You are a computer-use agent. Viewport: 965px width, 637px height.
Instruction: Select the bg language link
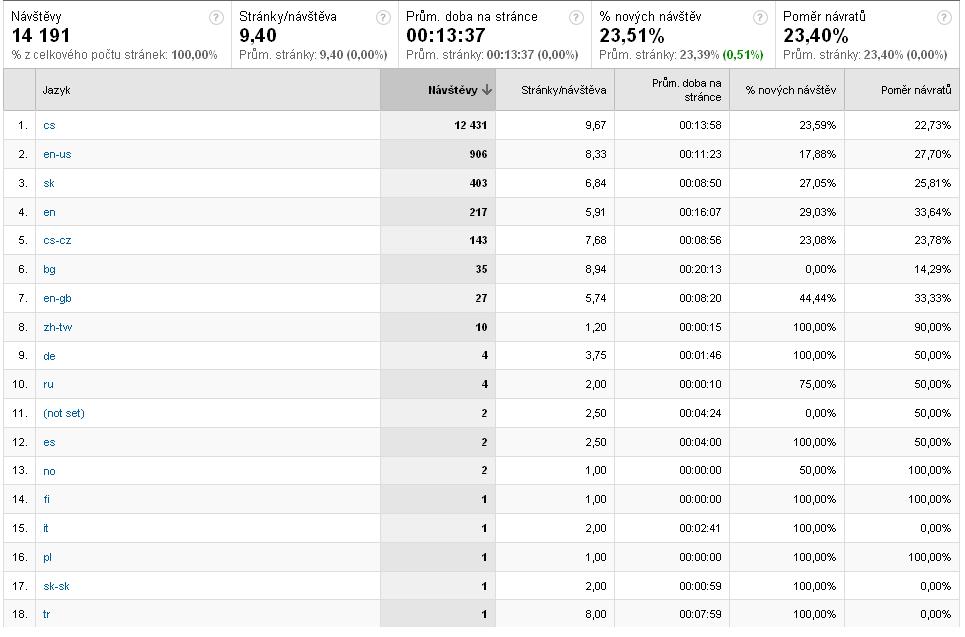click(49, 269)
